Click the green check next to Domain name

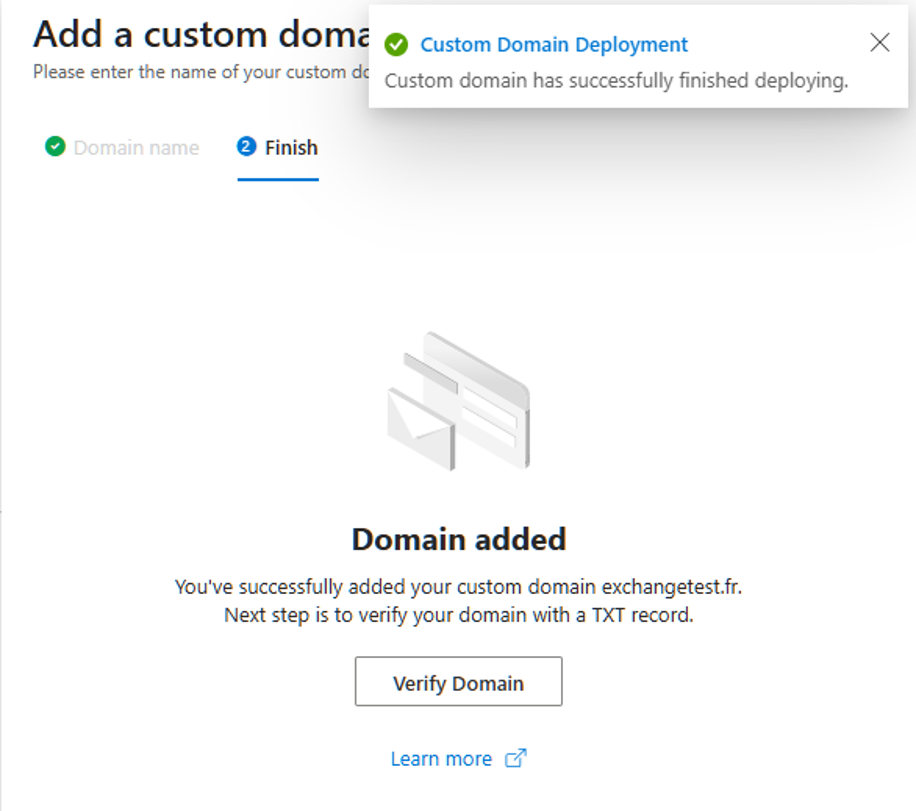coord(55,146)
